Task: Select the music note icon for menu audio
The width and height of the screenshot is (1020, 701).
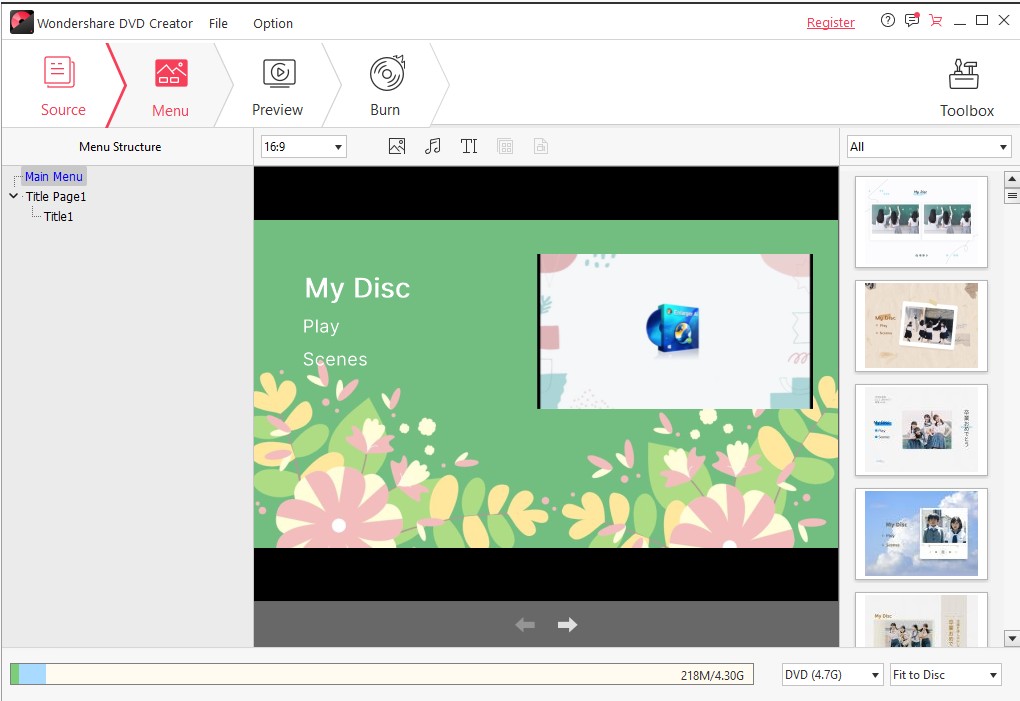Action: 432,146
